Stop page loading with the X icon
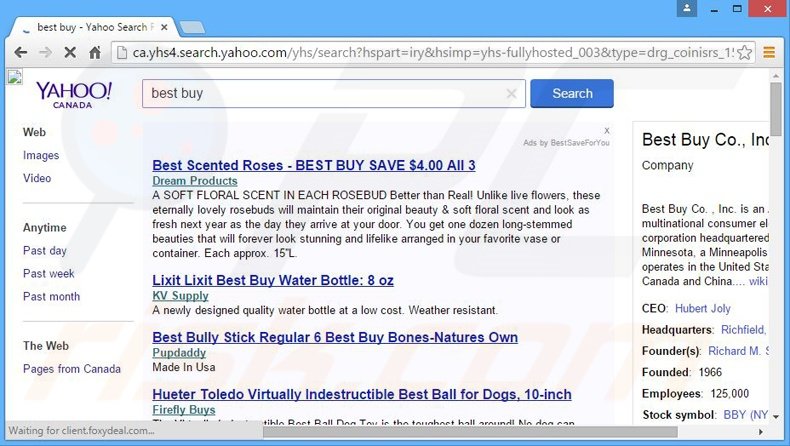This screenshot has height=446, width=790. click(70, 52)
